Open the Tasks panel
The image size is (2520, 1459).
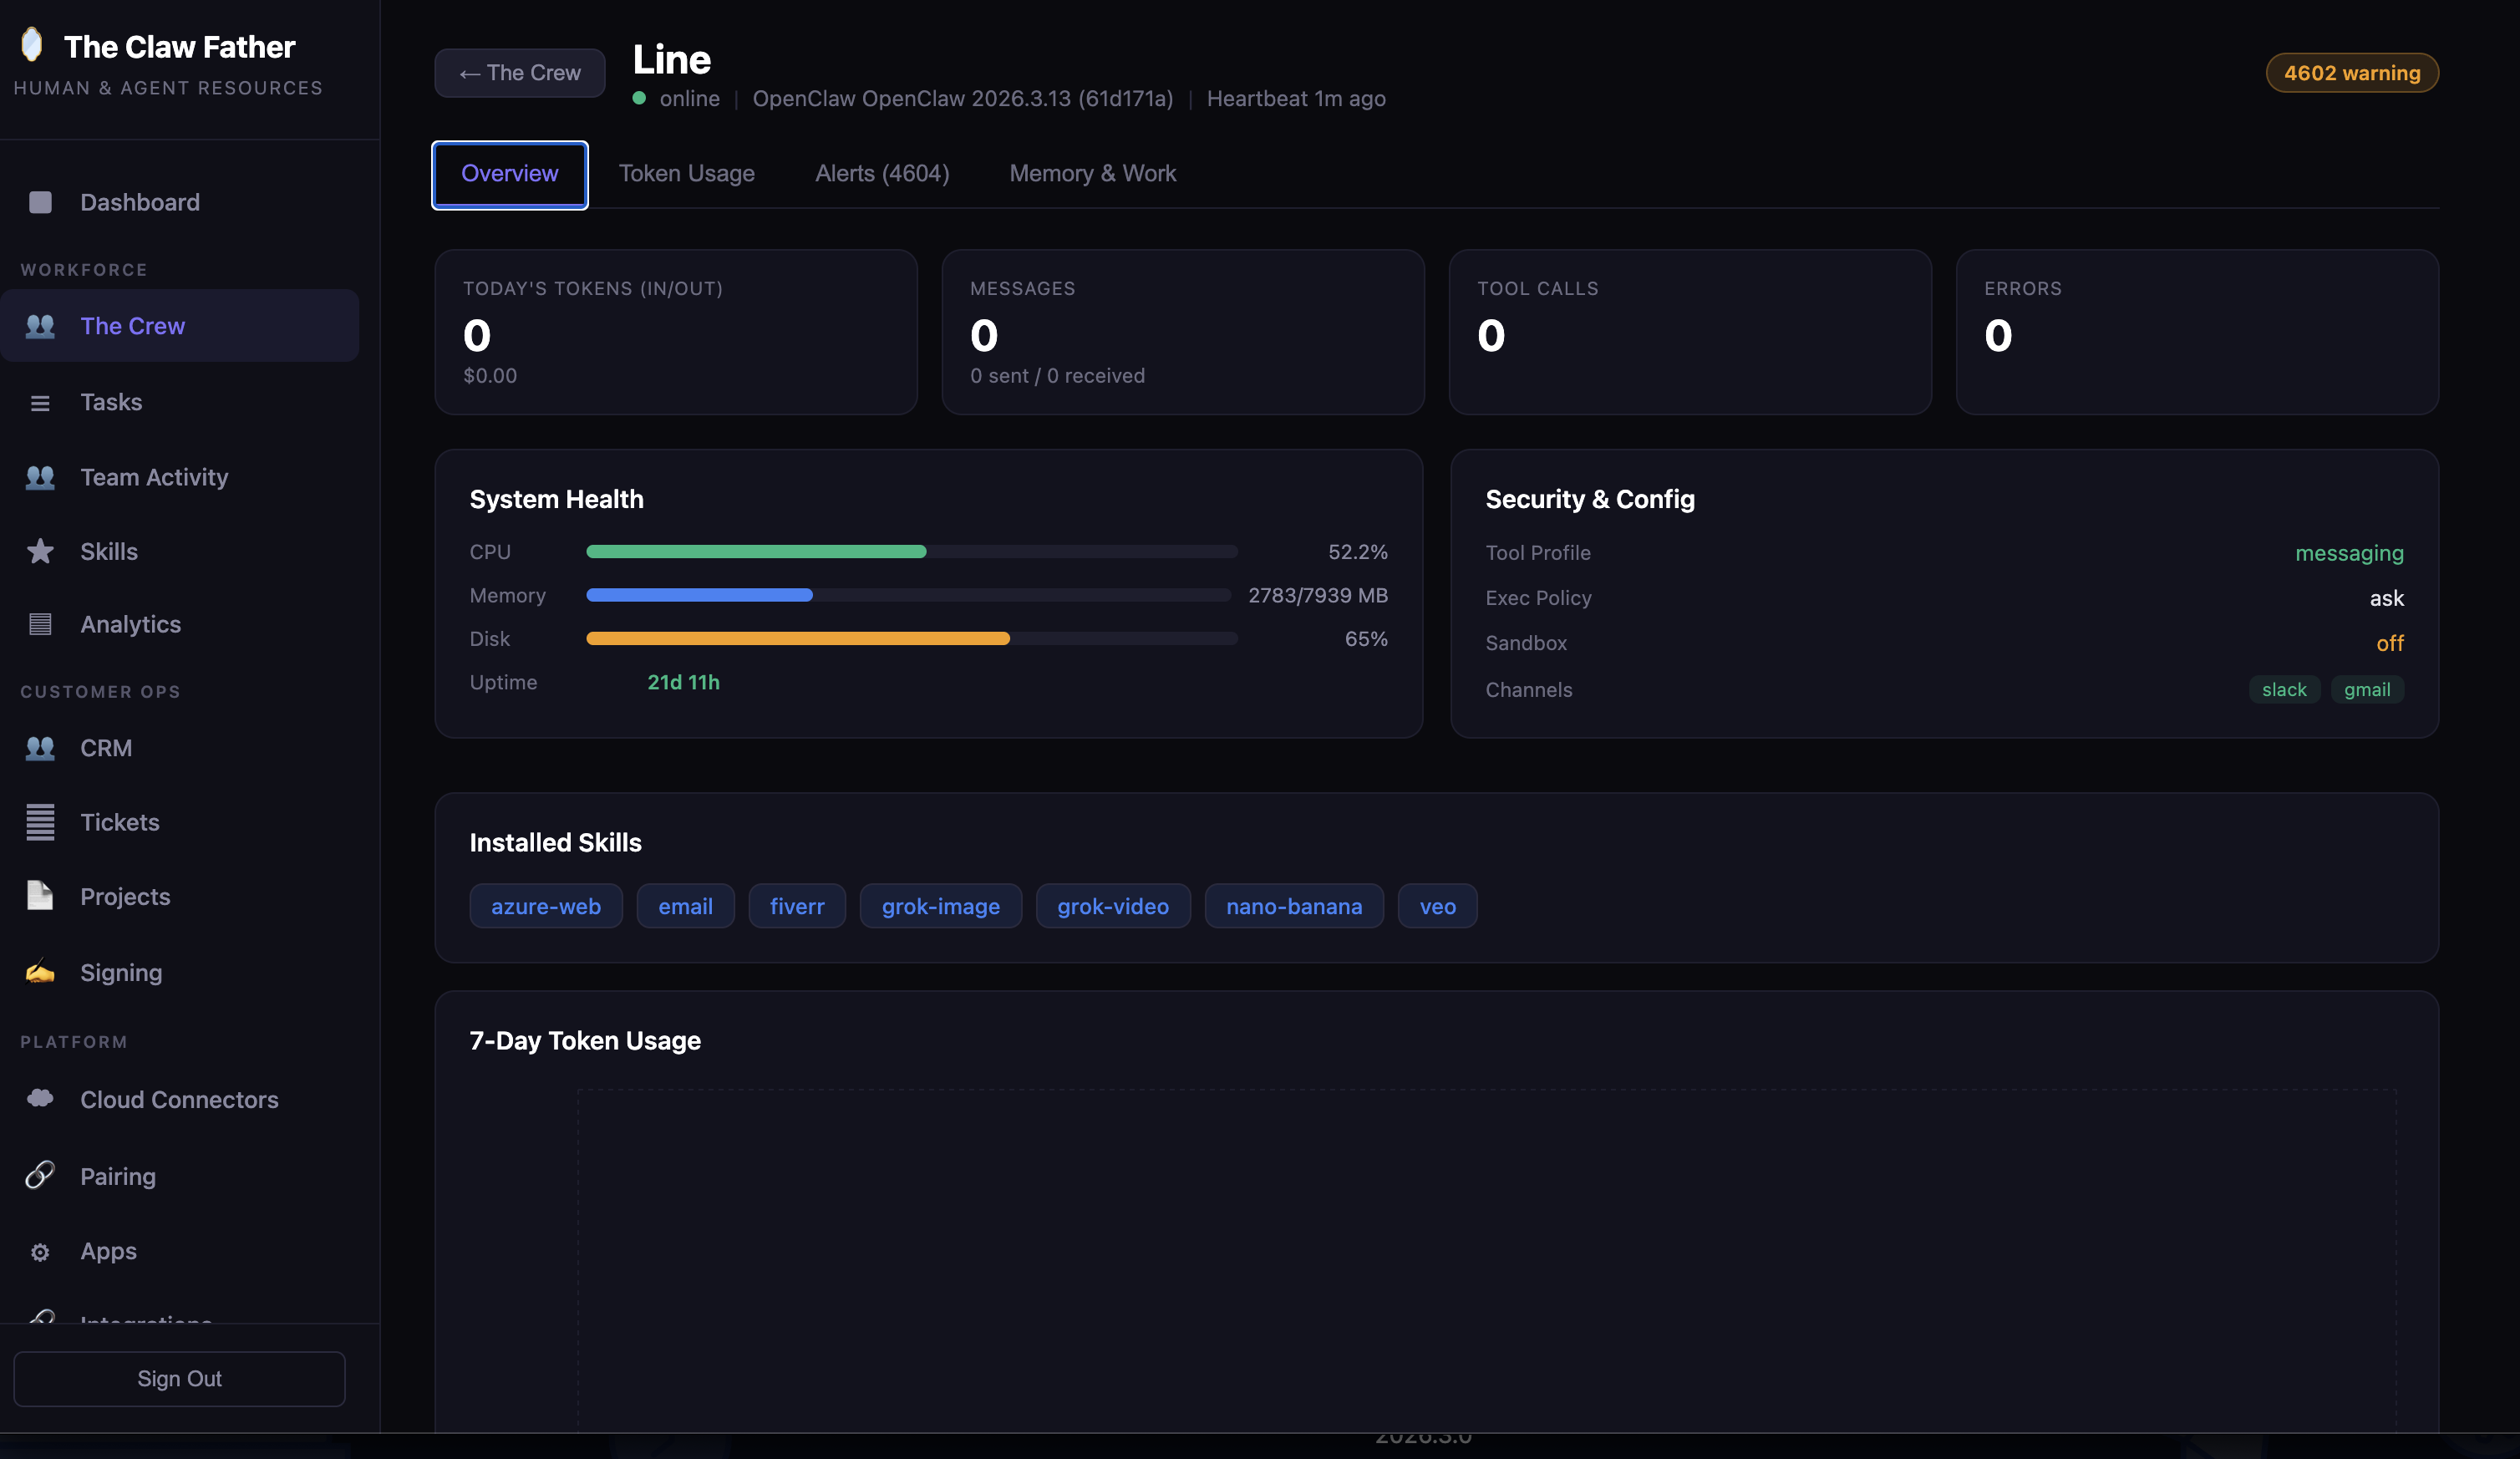click(x=110, y=402)
